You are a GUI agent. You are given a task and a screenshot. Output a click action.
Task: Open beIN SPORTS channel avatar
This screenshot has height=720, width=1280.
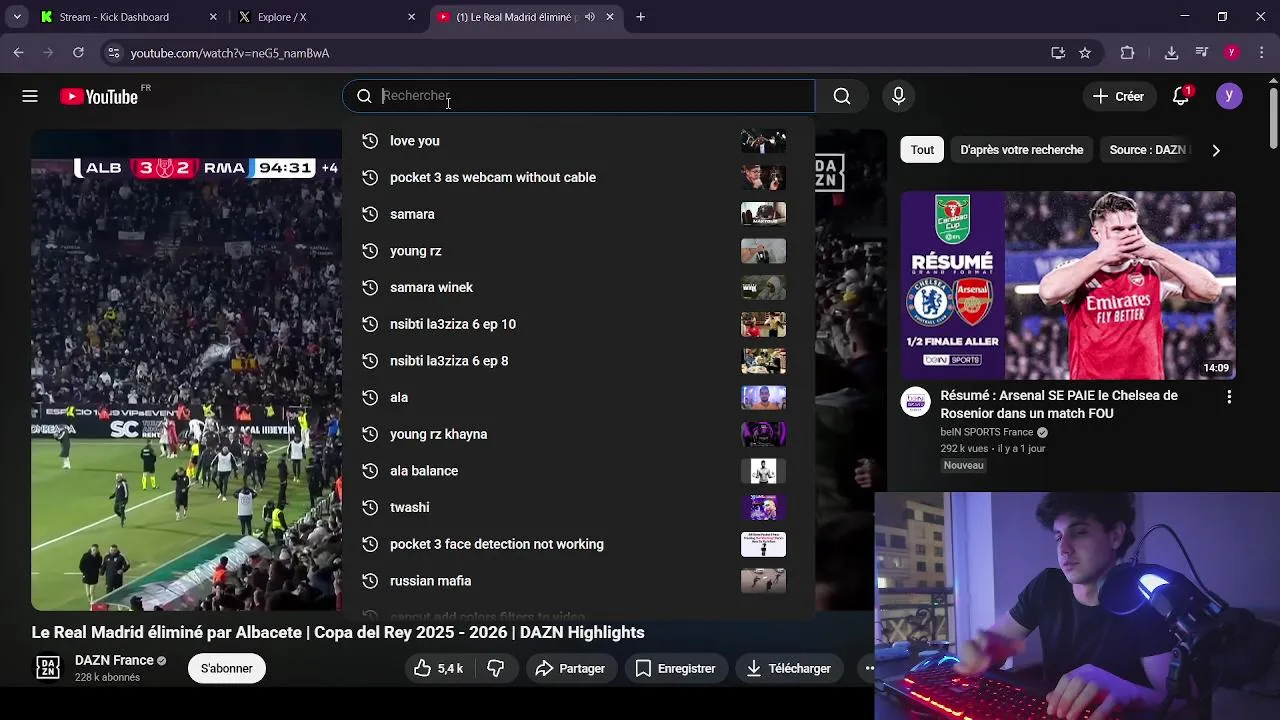(916, 402)
